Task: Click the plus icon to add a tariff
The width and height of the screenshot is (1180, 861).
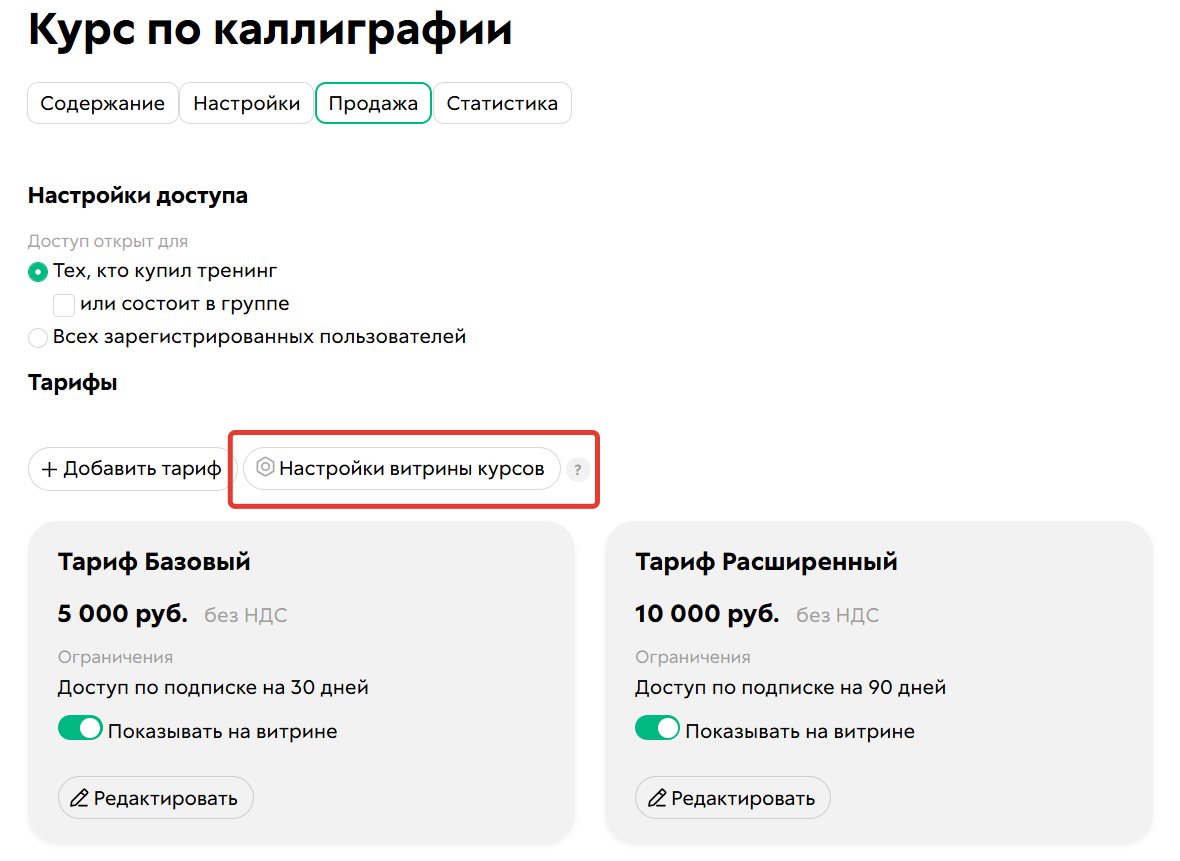Action: pyautogui.click(x=49, y=468)
